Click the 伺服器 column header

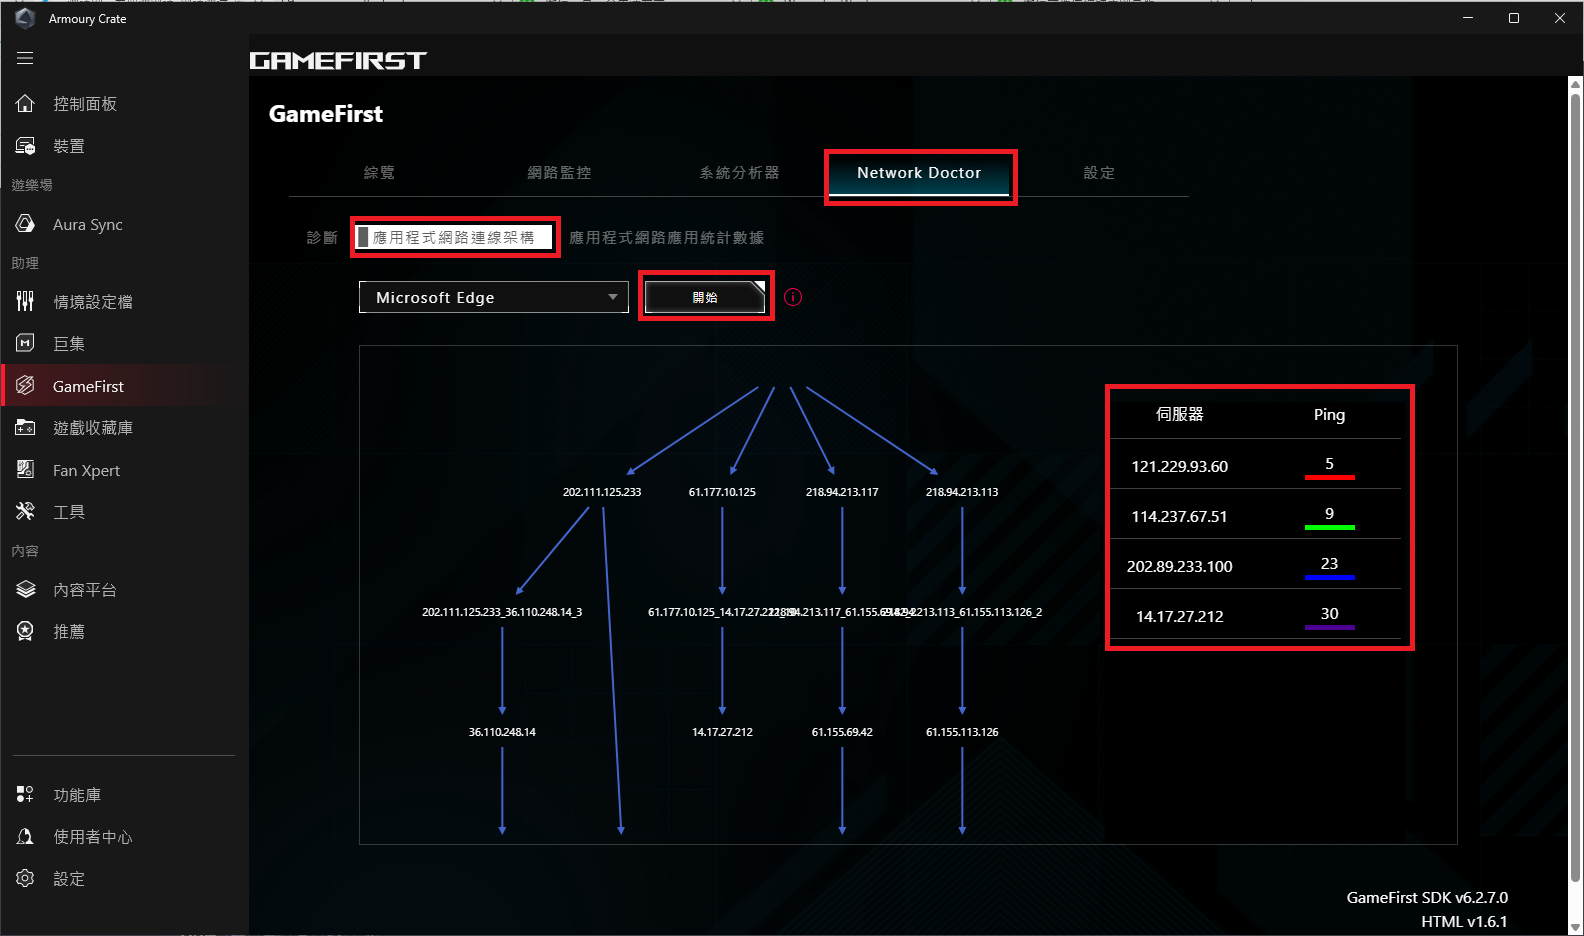pos(1180,414)
